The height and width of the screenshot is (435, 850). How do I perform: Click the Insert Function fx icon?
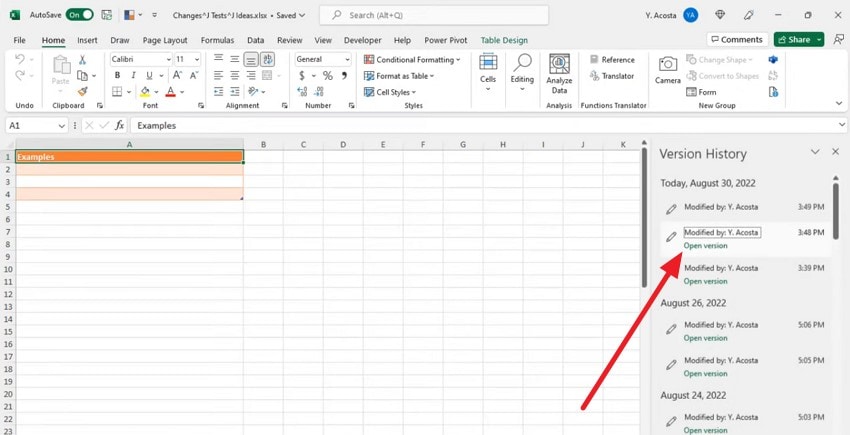[120, 125]
